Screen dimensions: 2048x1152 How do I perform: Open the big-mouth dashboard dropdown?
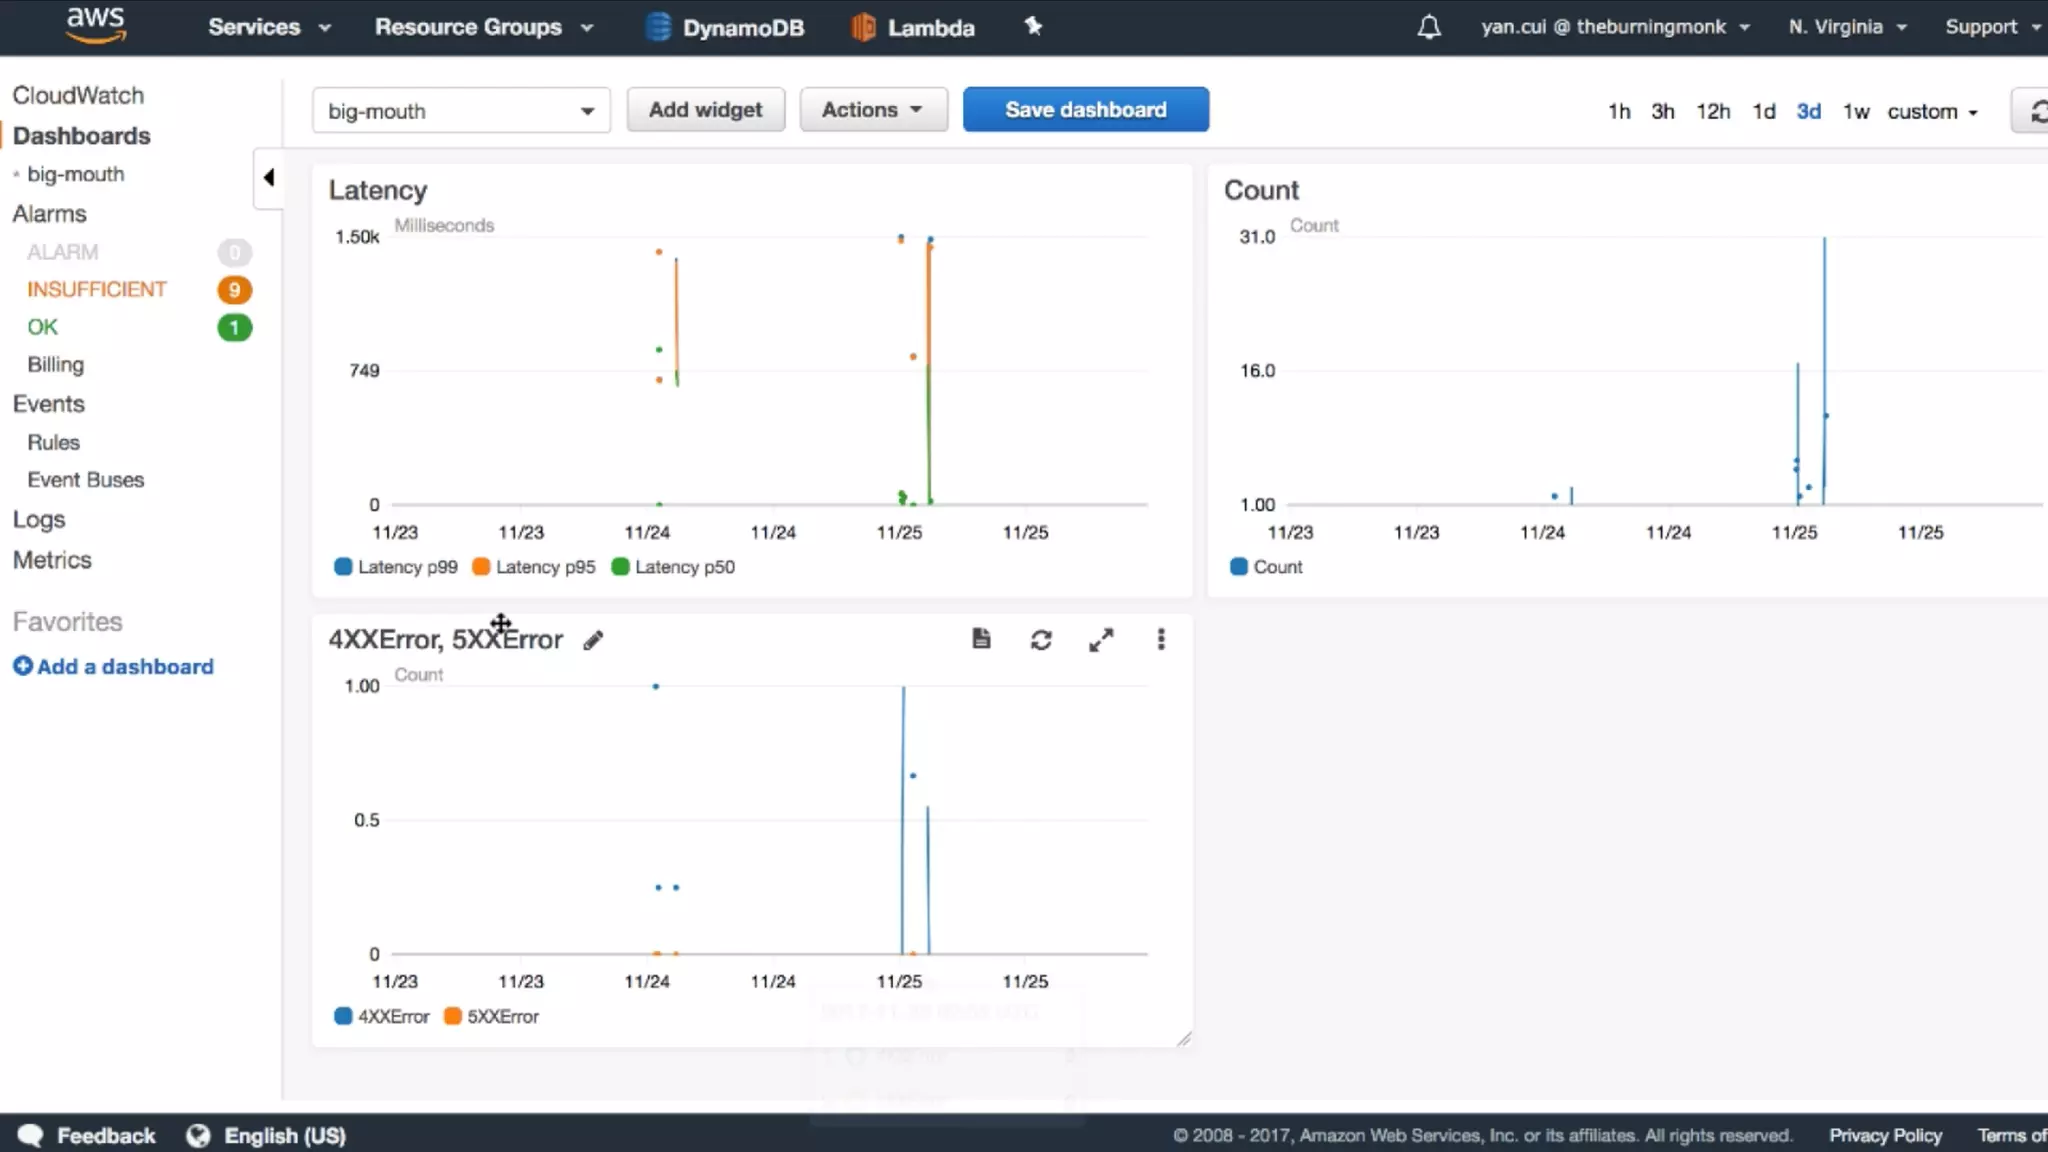tap(461, 111)
